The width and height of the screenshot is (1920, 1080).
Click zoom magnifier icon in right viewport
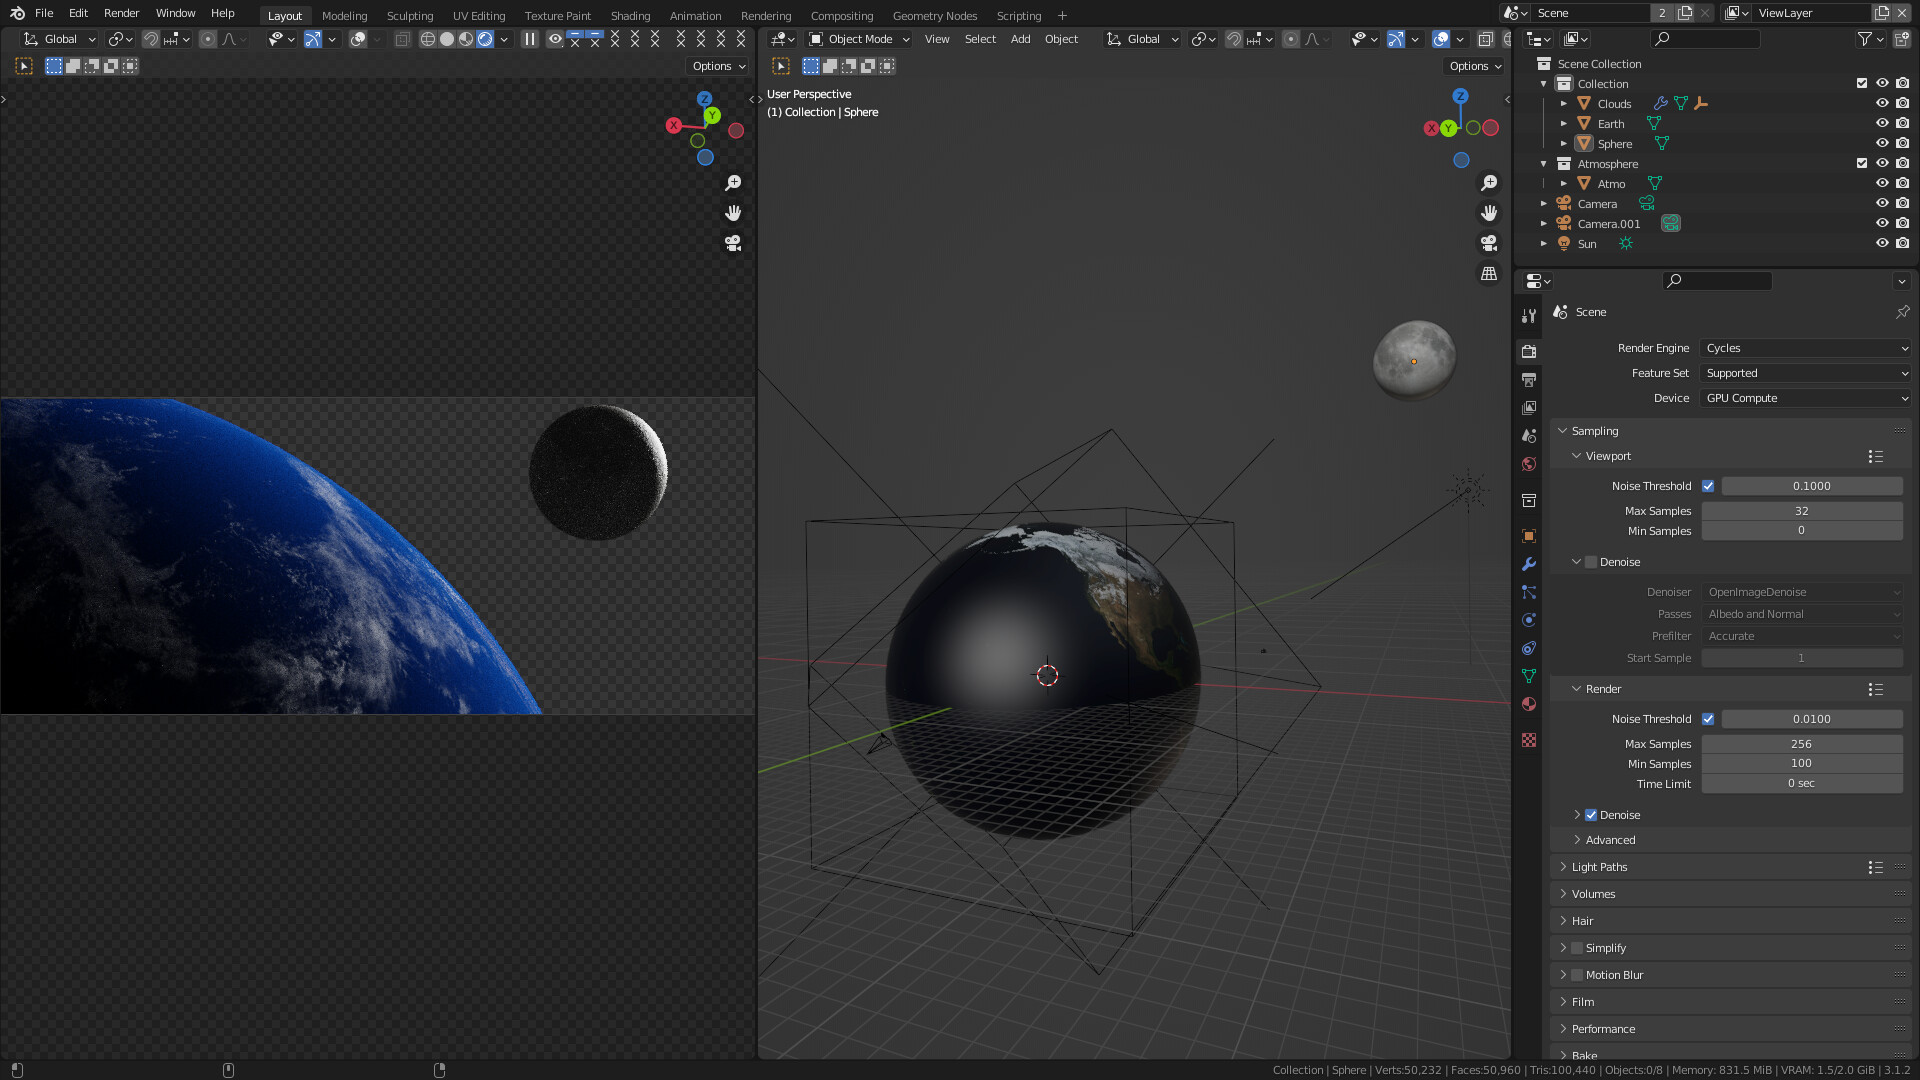(x=1489, y=183)
